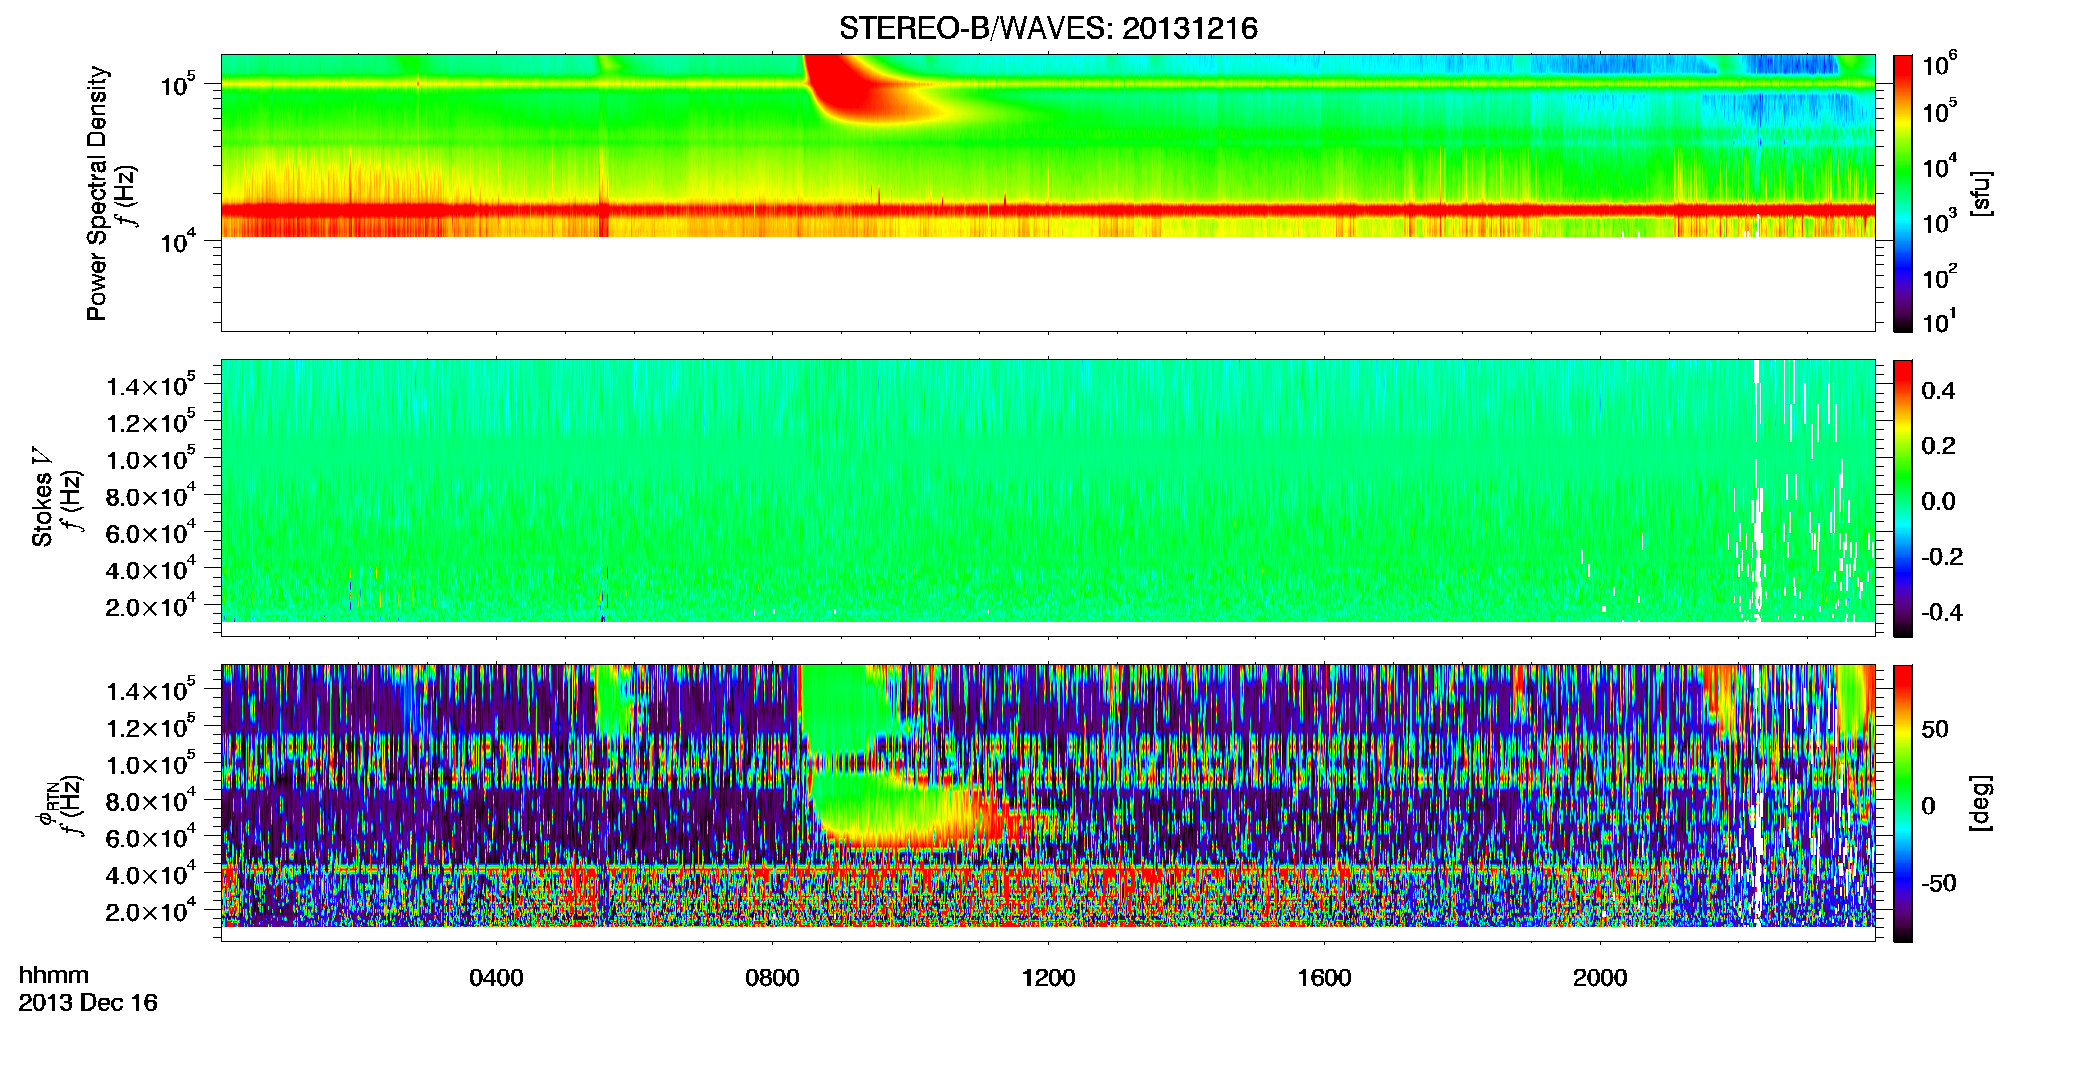Click the "1.4×10^5" frequency tick label in the Stokes V panel
This screenshot has height=1080, width=2096.
tap(151, 385)
